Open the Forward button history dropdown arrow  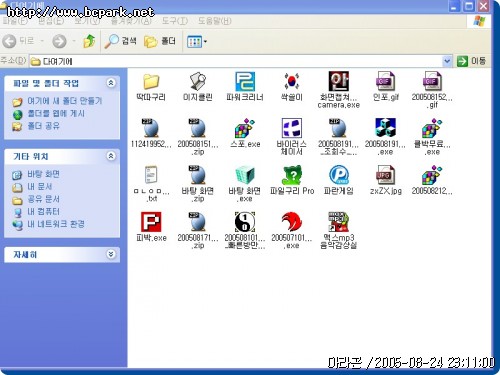(x=74, y=41)
